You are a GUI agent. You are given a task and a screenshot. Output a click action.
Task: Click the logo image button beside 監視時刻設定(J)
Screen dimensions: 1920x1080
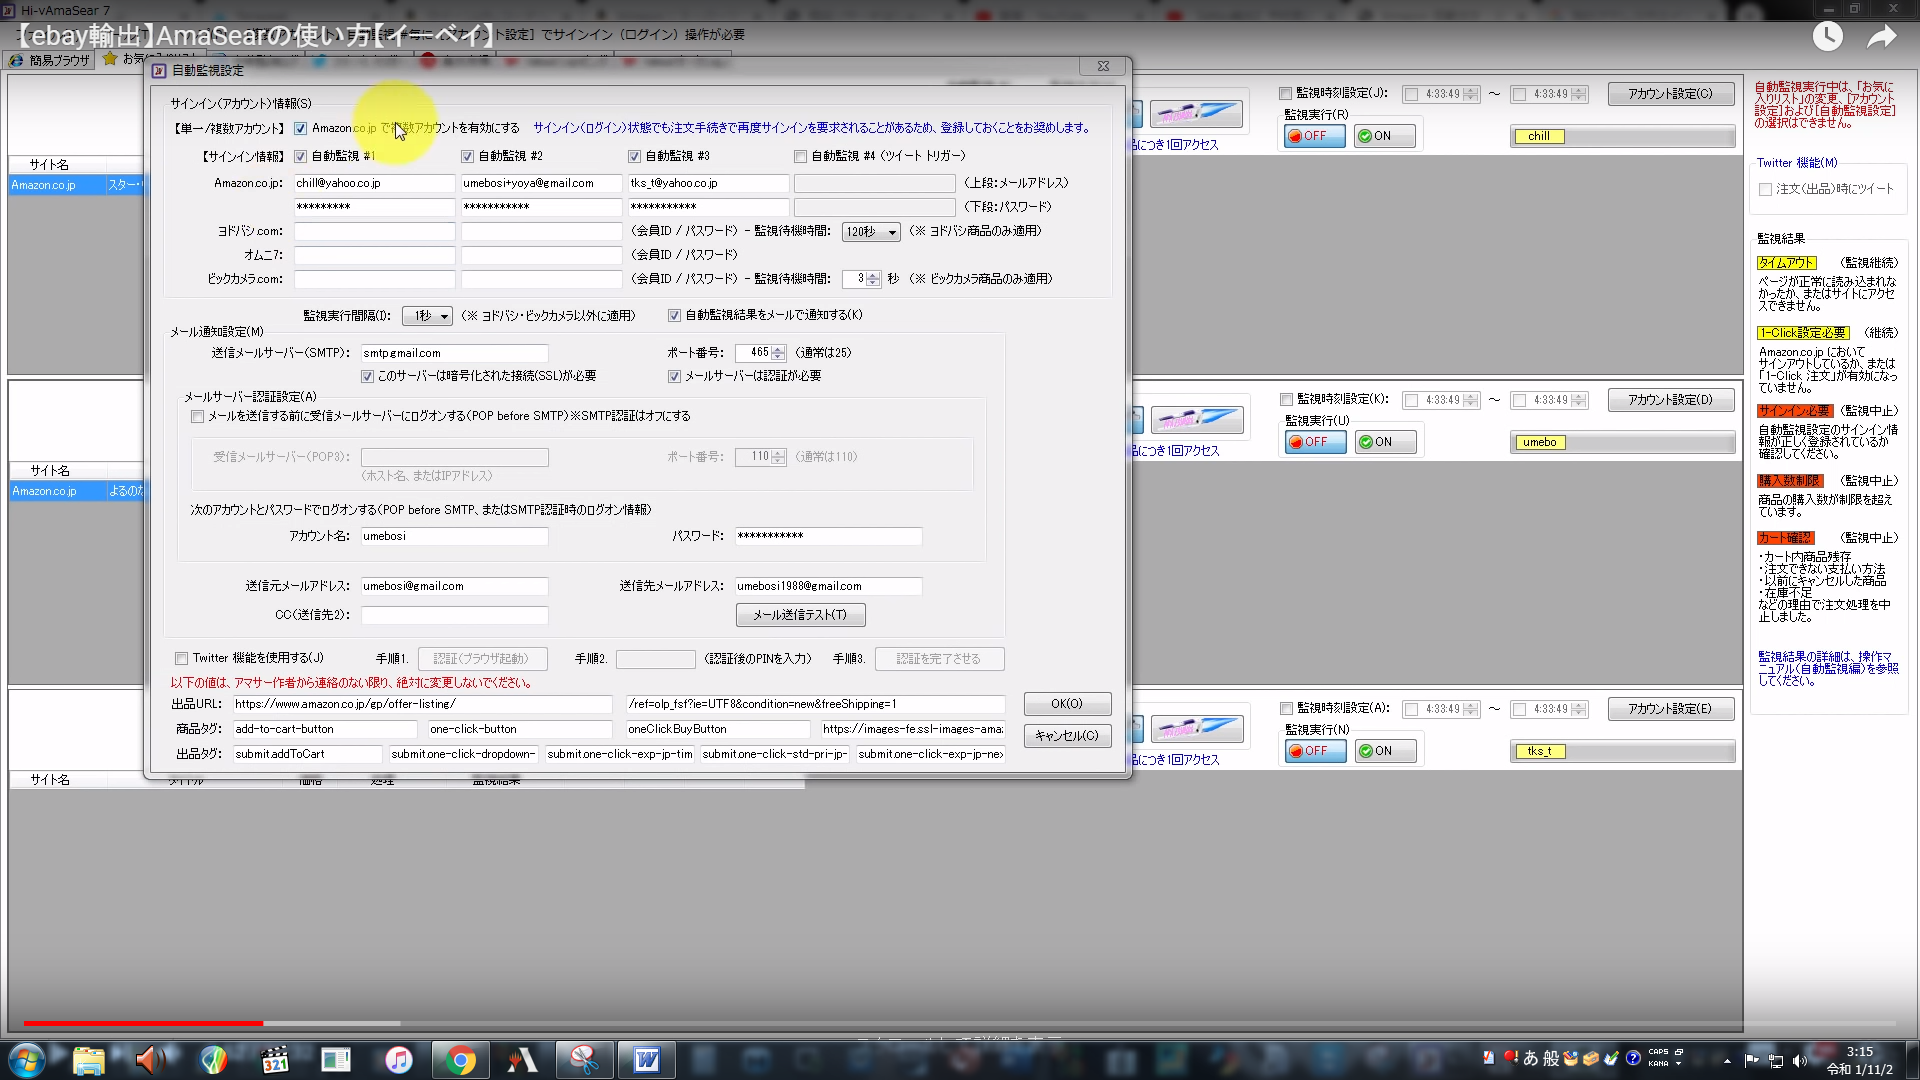[1196, 113]
